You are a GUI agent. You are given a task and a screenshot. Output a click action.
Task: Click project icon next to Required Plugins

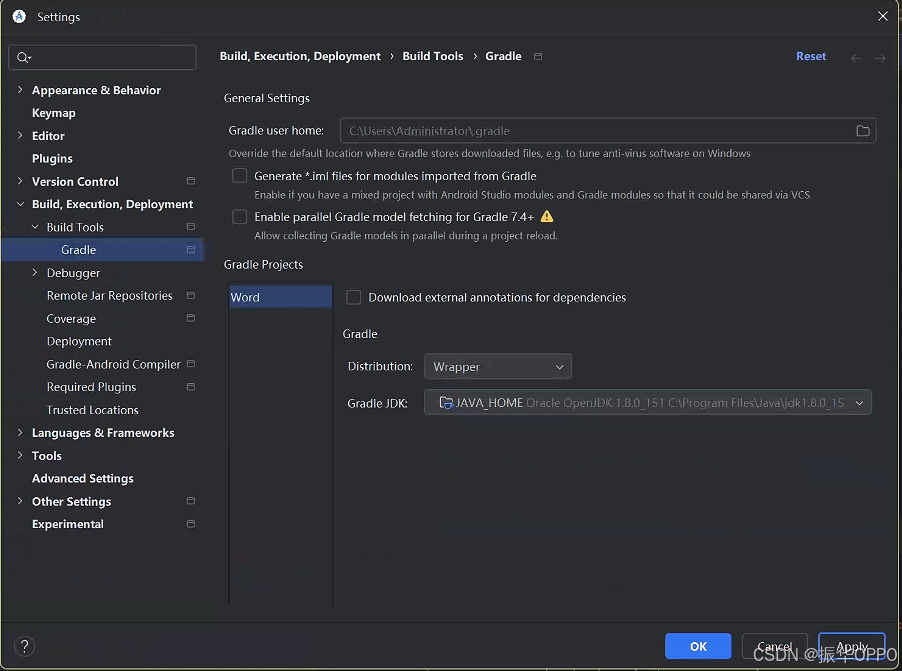(x=191, y=387)
